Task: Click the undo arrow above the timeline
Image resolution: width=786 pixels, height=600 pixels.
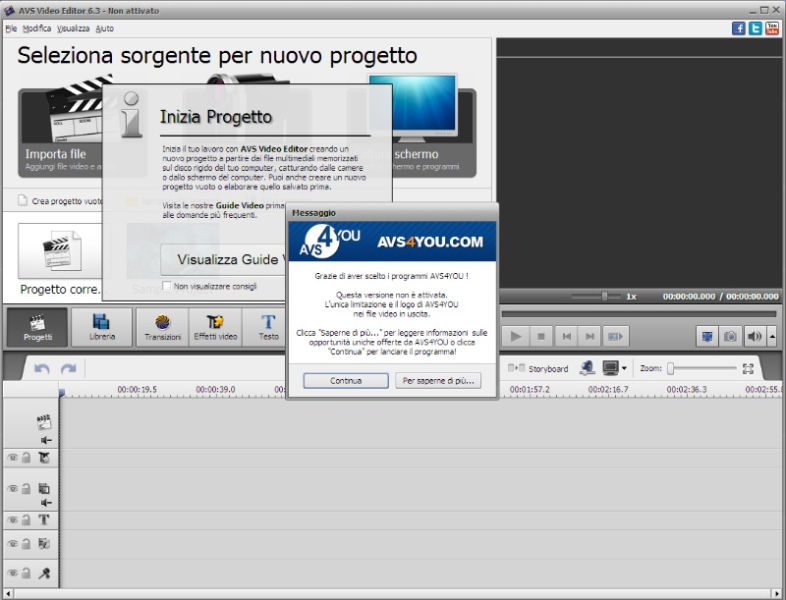Action: pos(42,369)
